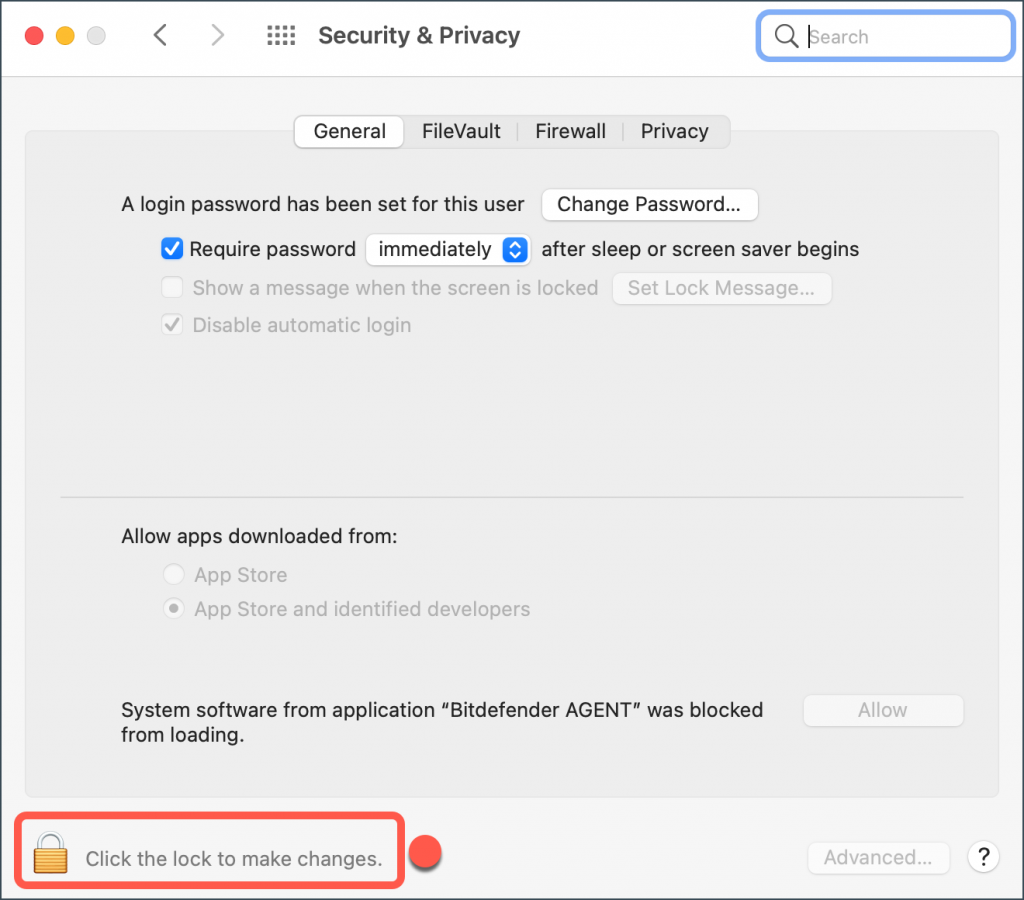Uncheck Require password after sleep

171,248
